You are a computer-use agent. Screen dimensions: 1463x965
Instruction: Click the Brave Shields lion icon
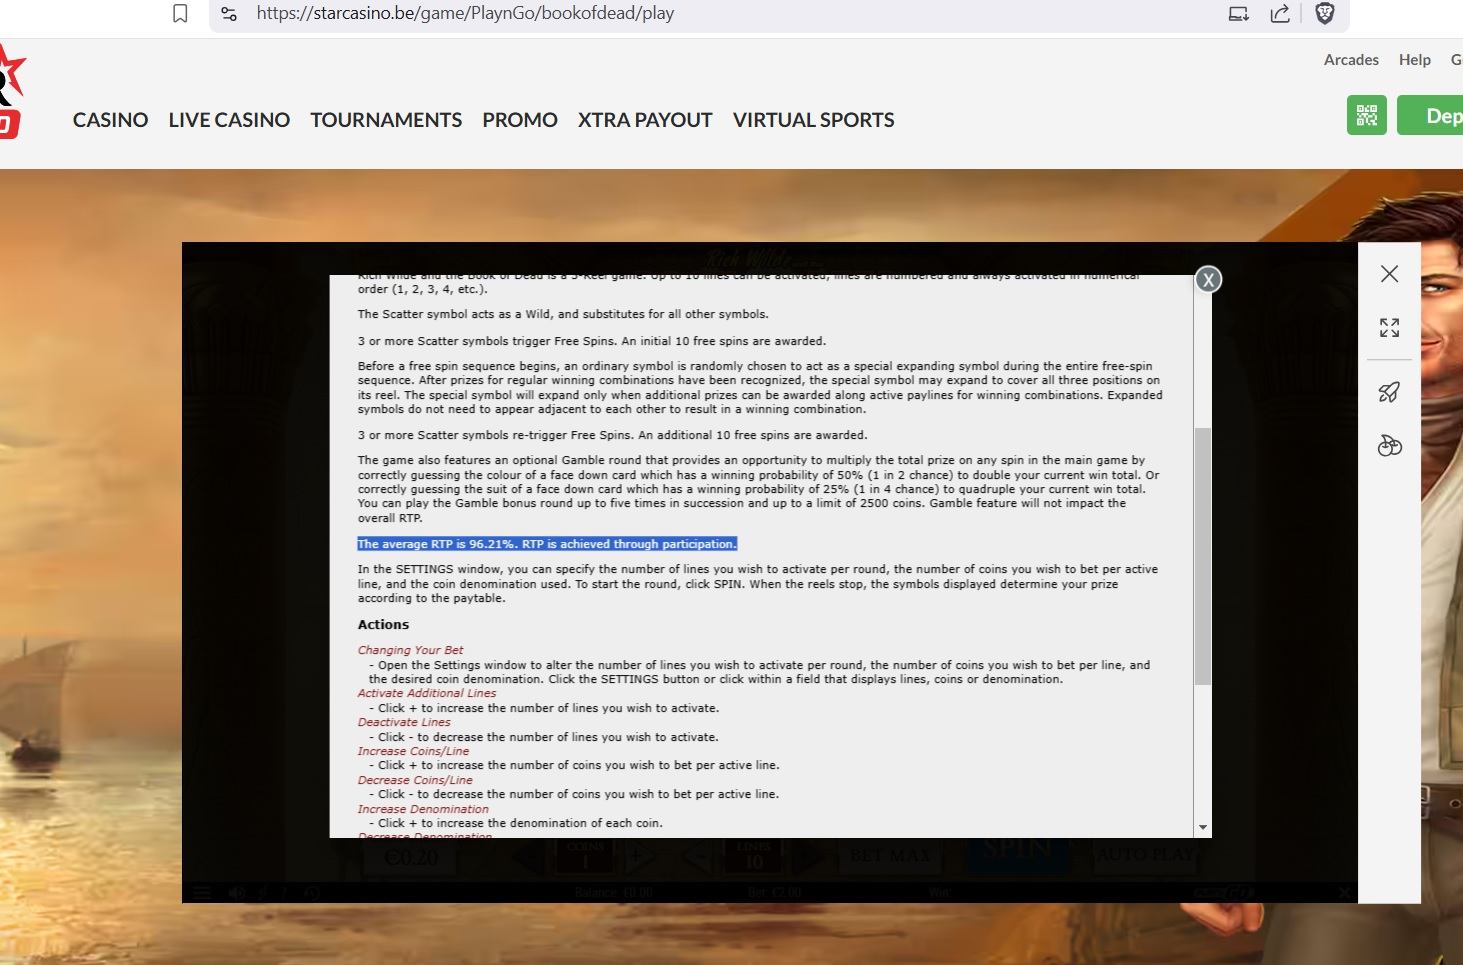1325,14
